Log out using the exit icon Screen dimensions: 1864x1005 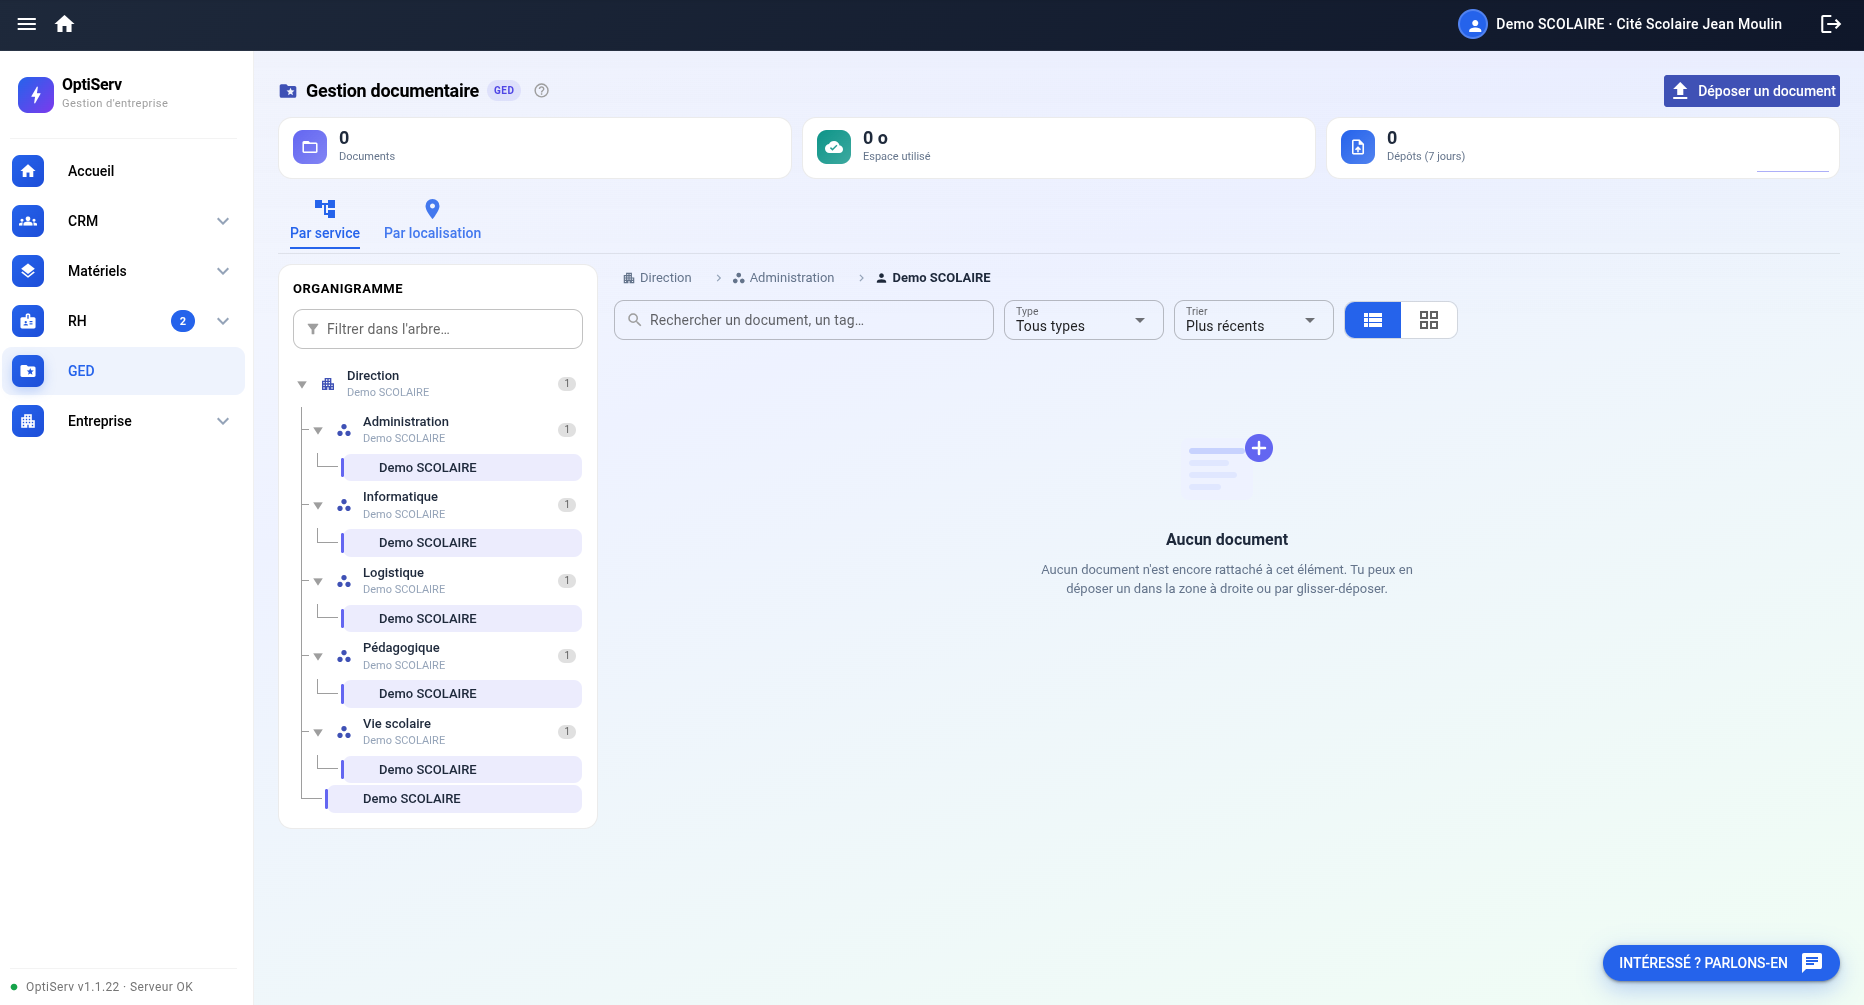click(x=1831, y=24)
